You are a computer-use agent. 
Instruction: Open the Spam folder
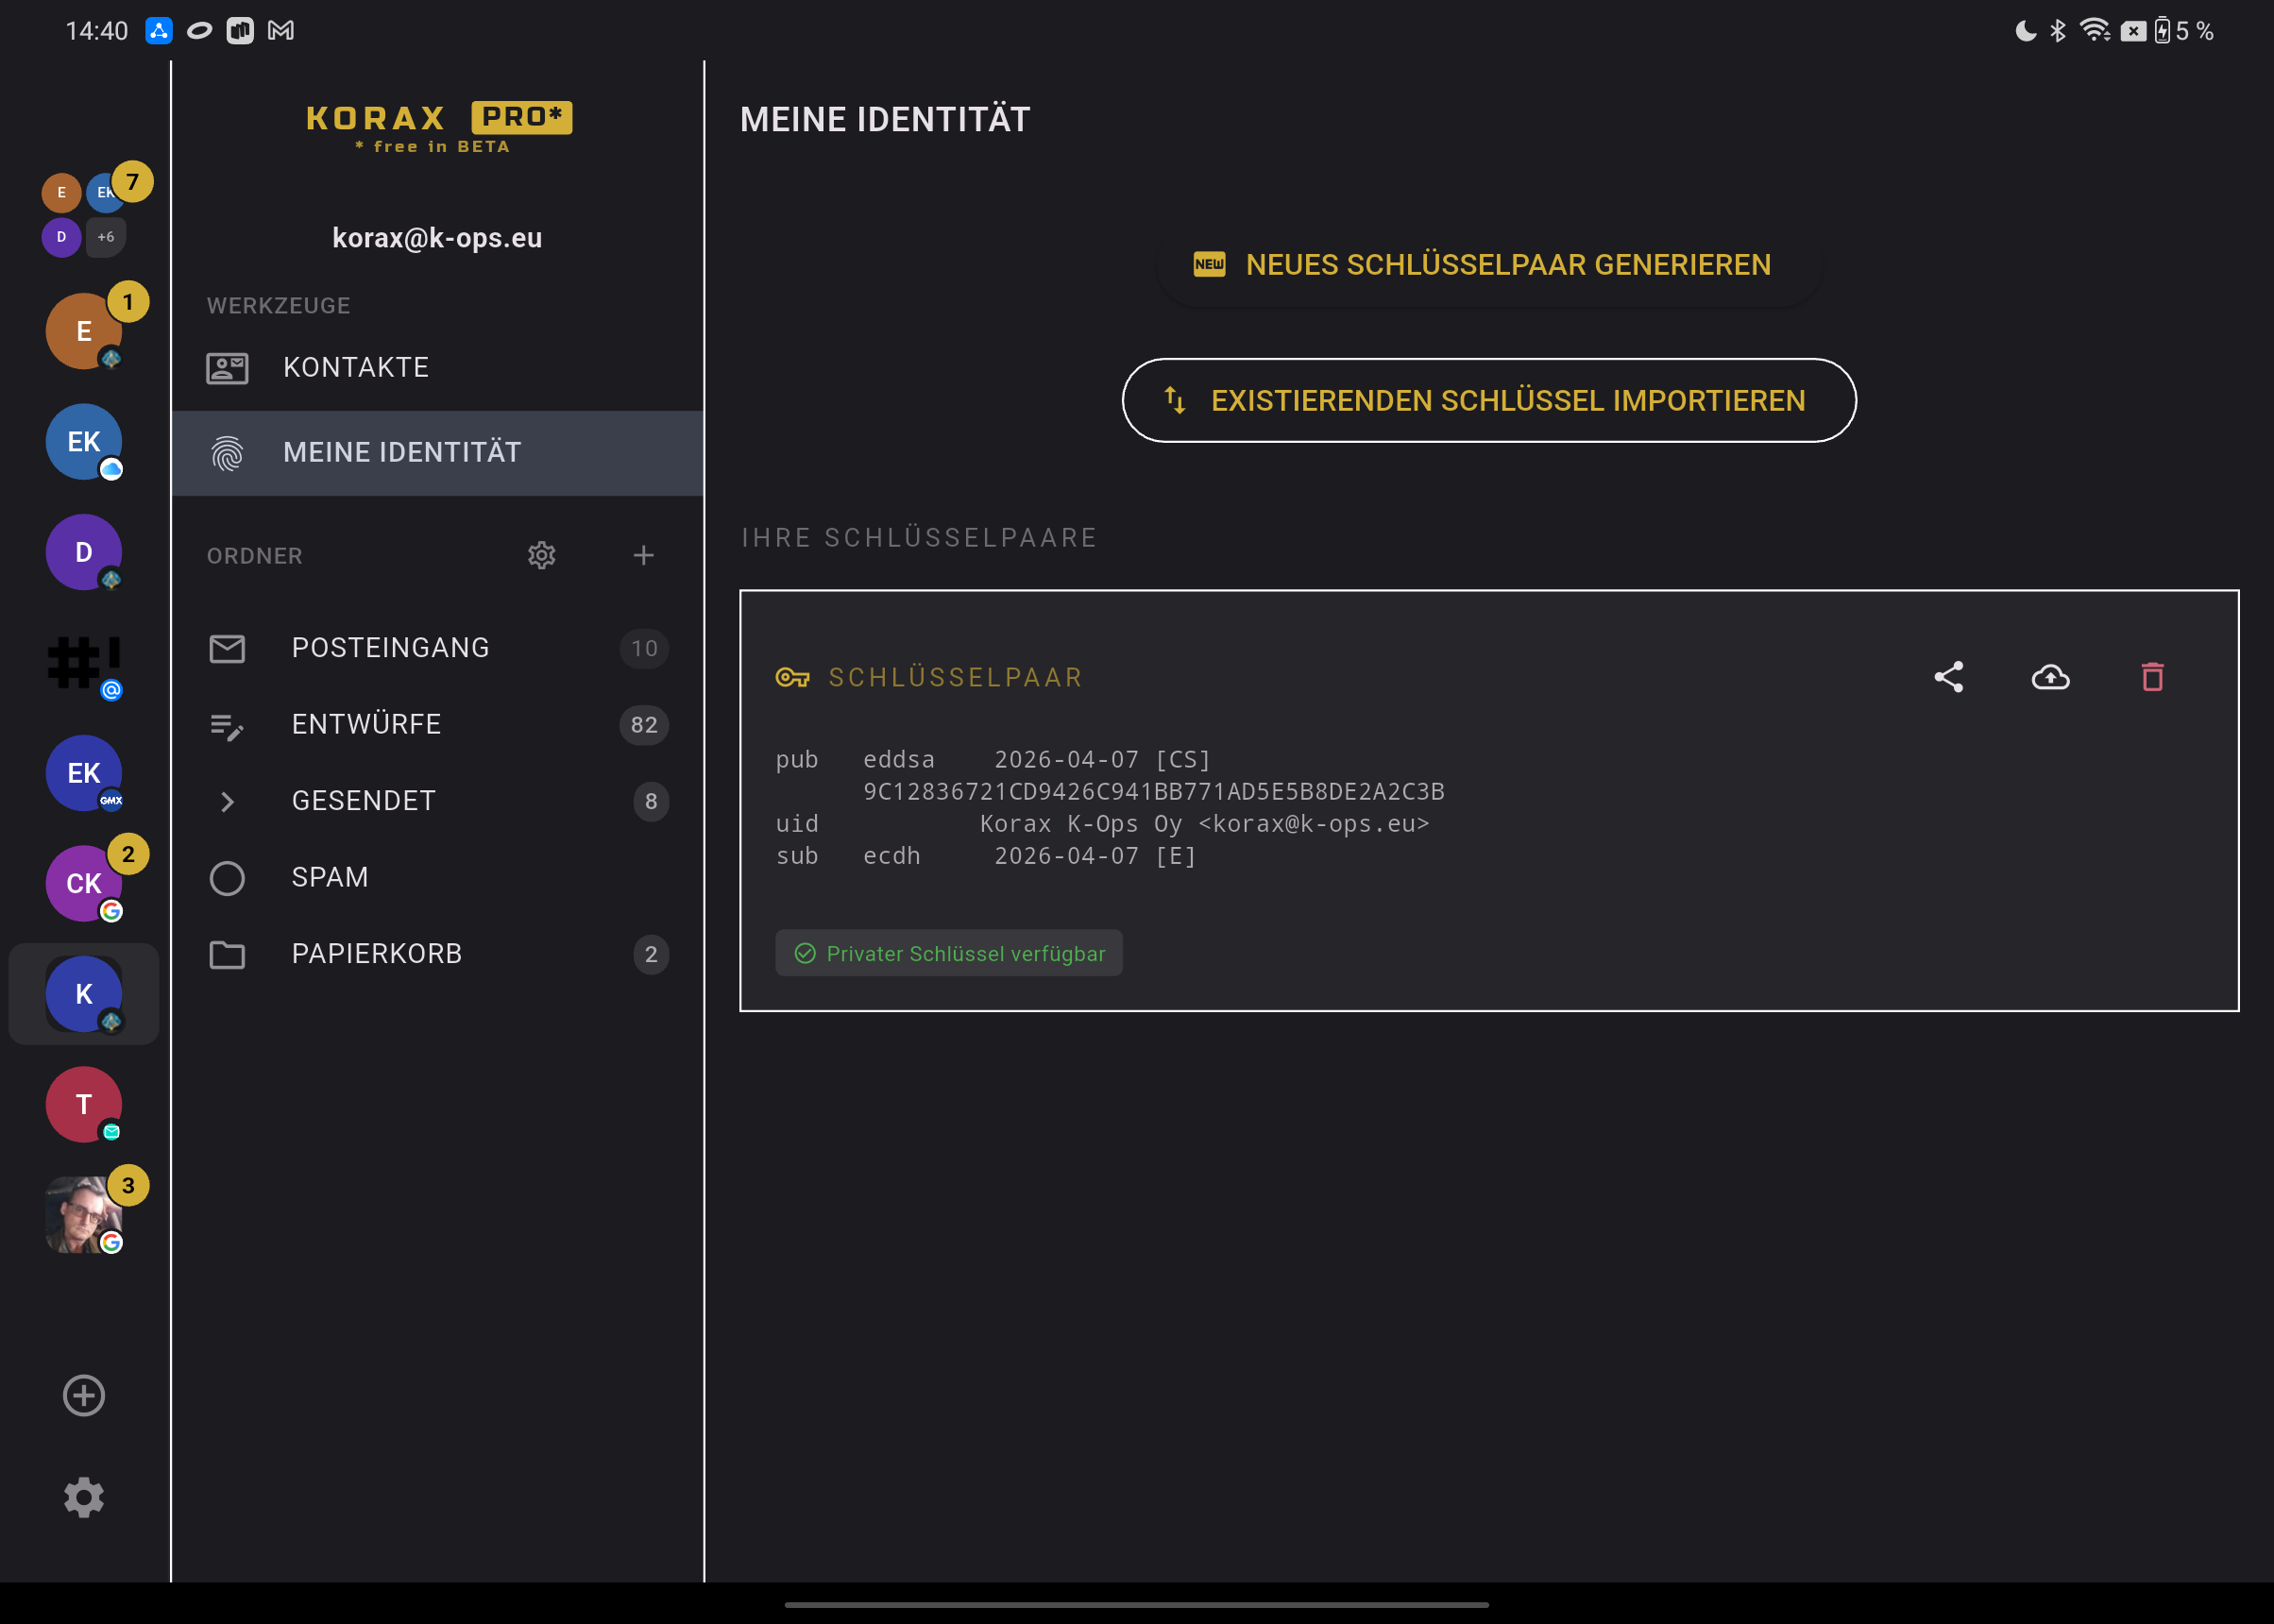pyautogui.click(x=438, y=878)
